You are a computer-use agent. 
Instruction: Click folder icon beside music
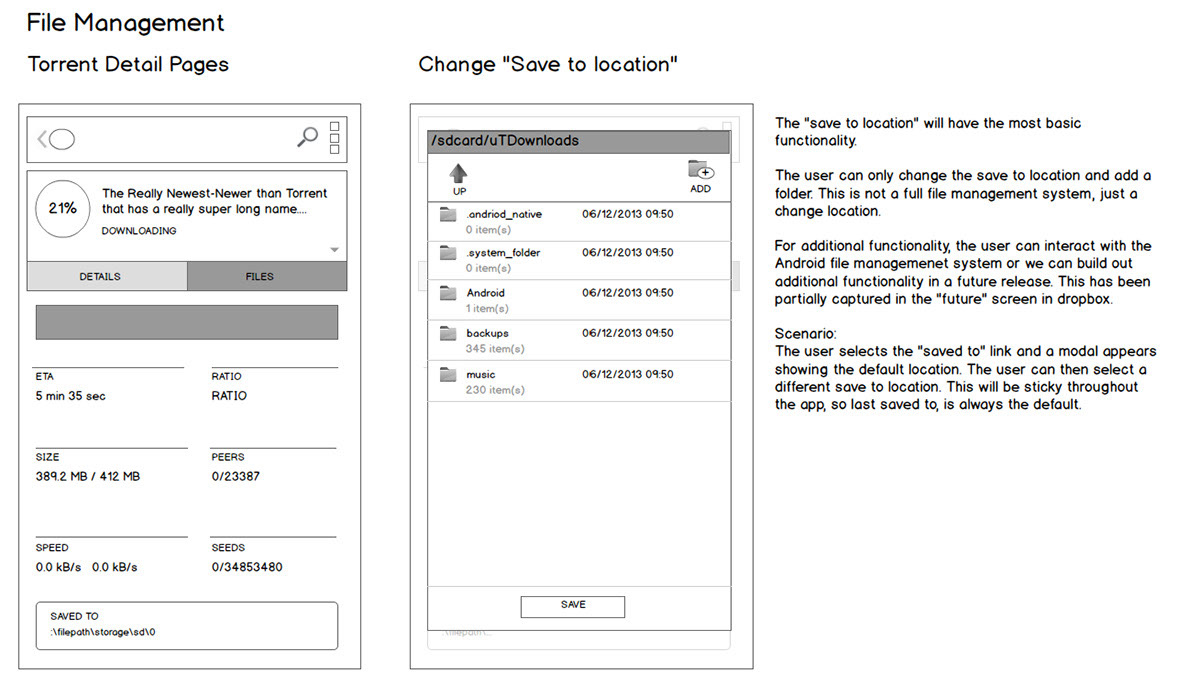(447, 374)
